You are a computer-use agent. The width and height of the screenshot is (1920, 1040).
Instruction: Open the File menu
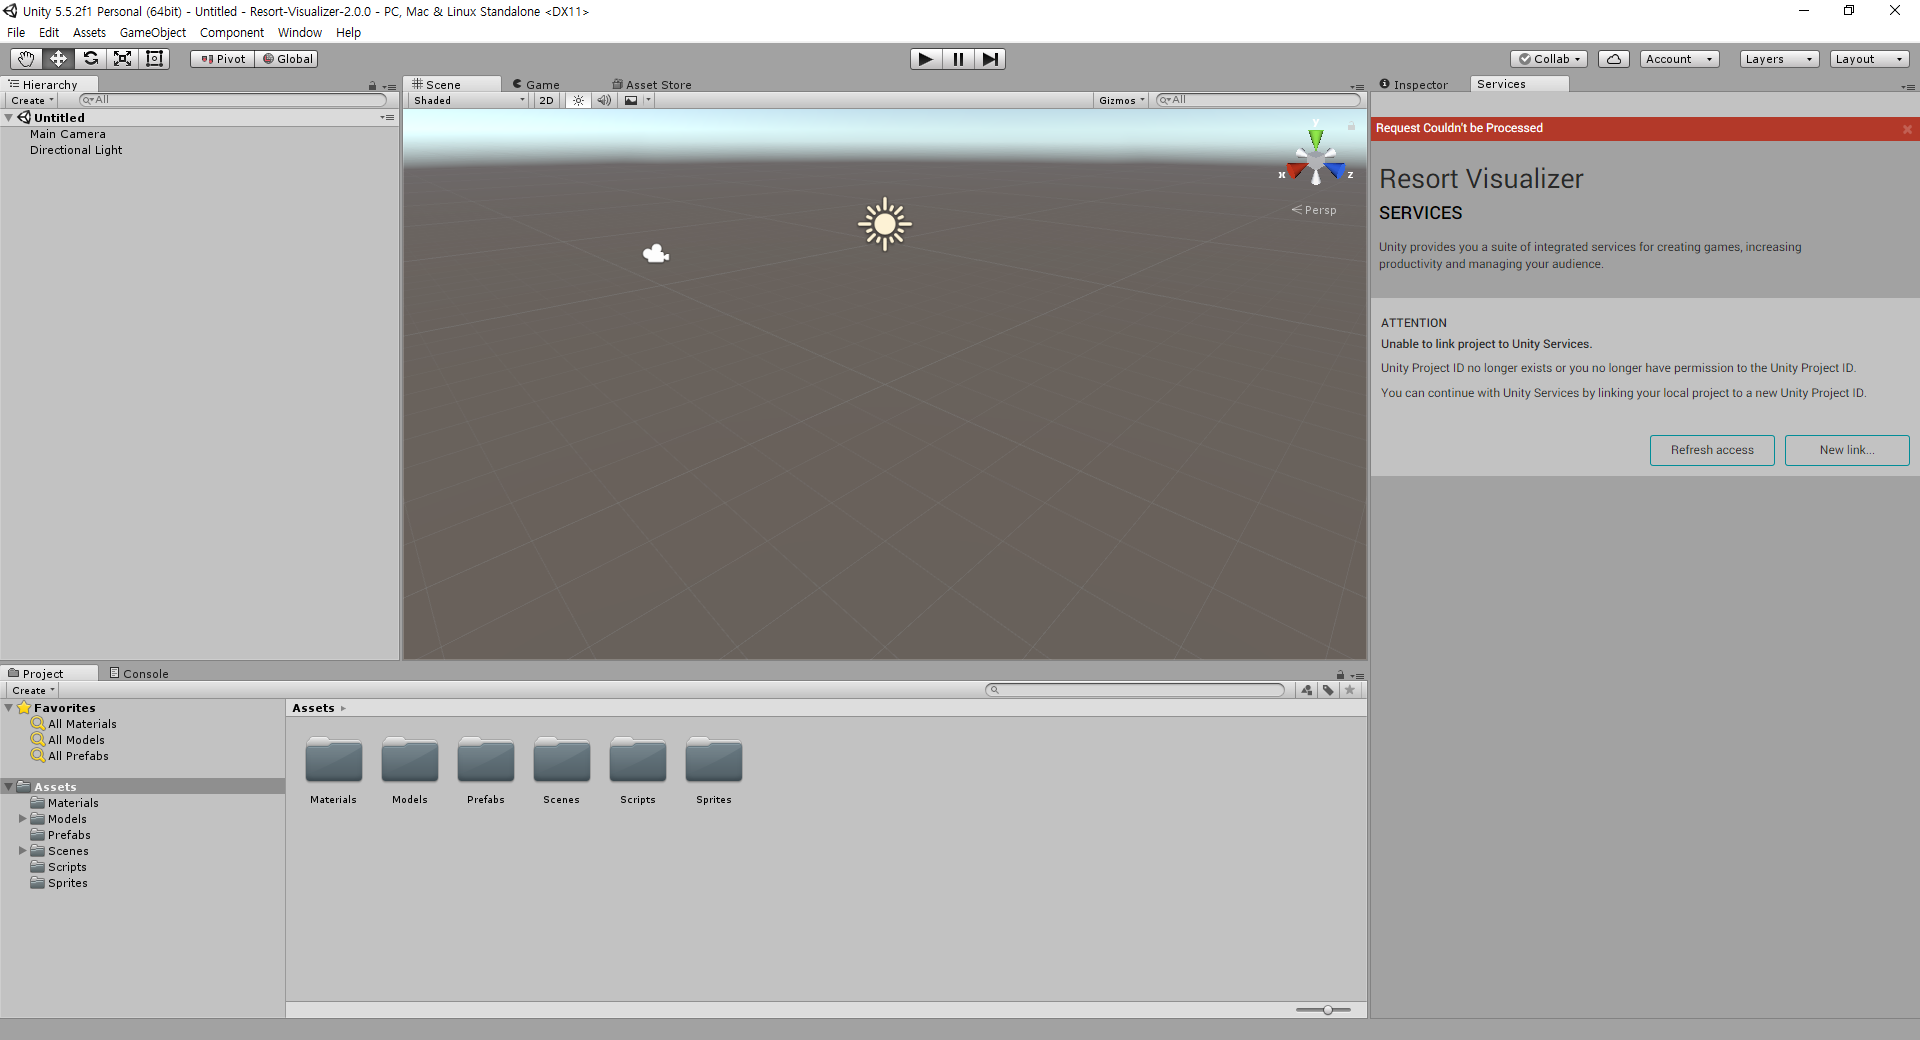16,33
